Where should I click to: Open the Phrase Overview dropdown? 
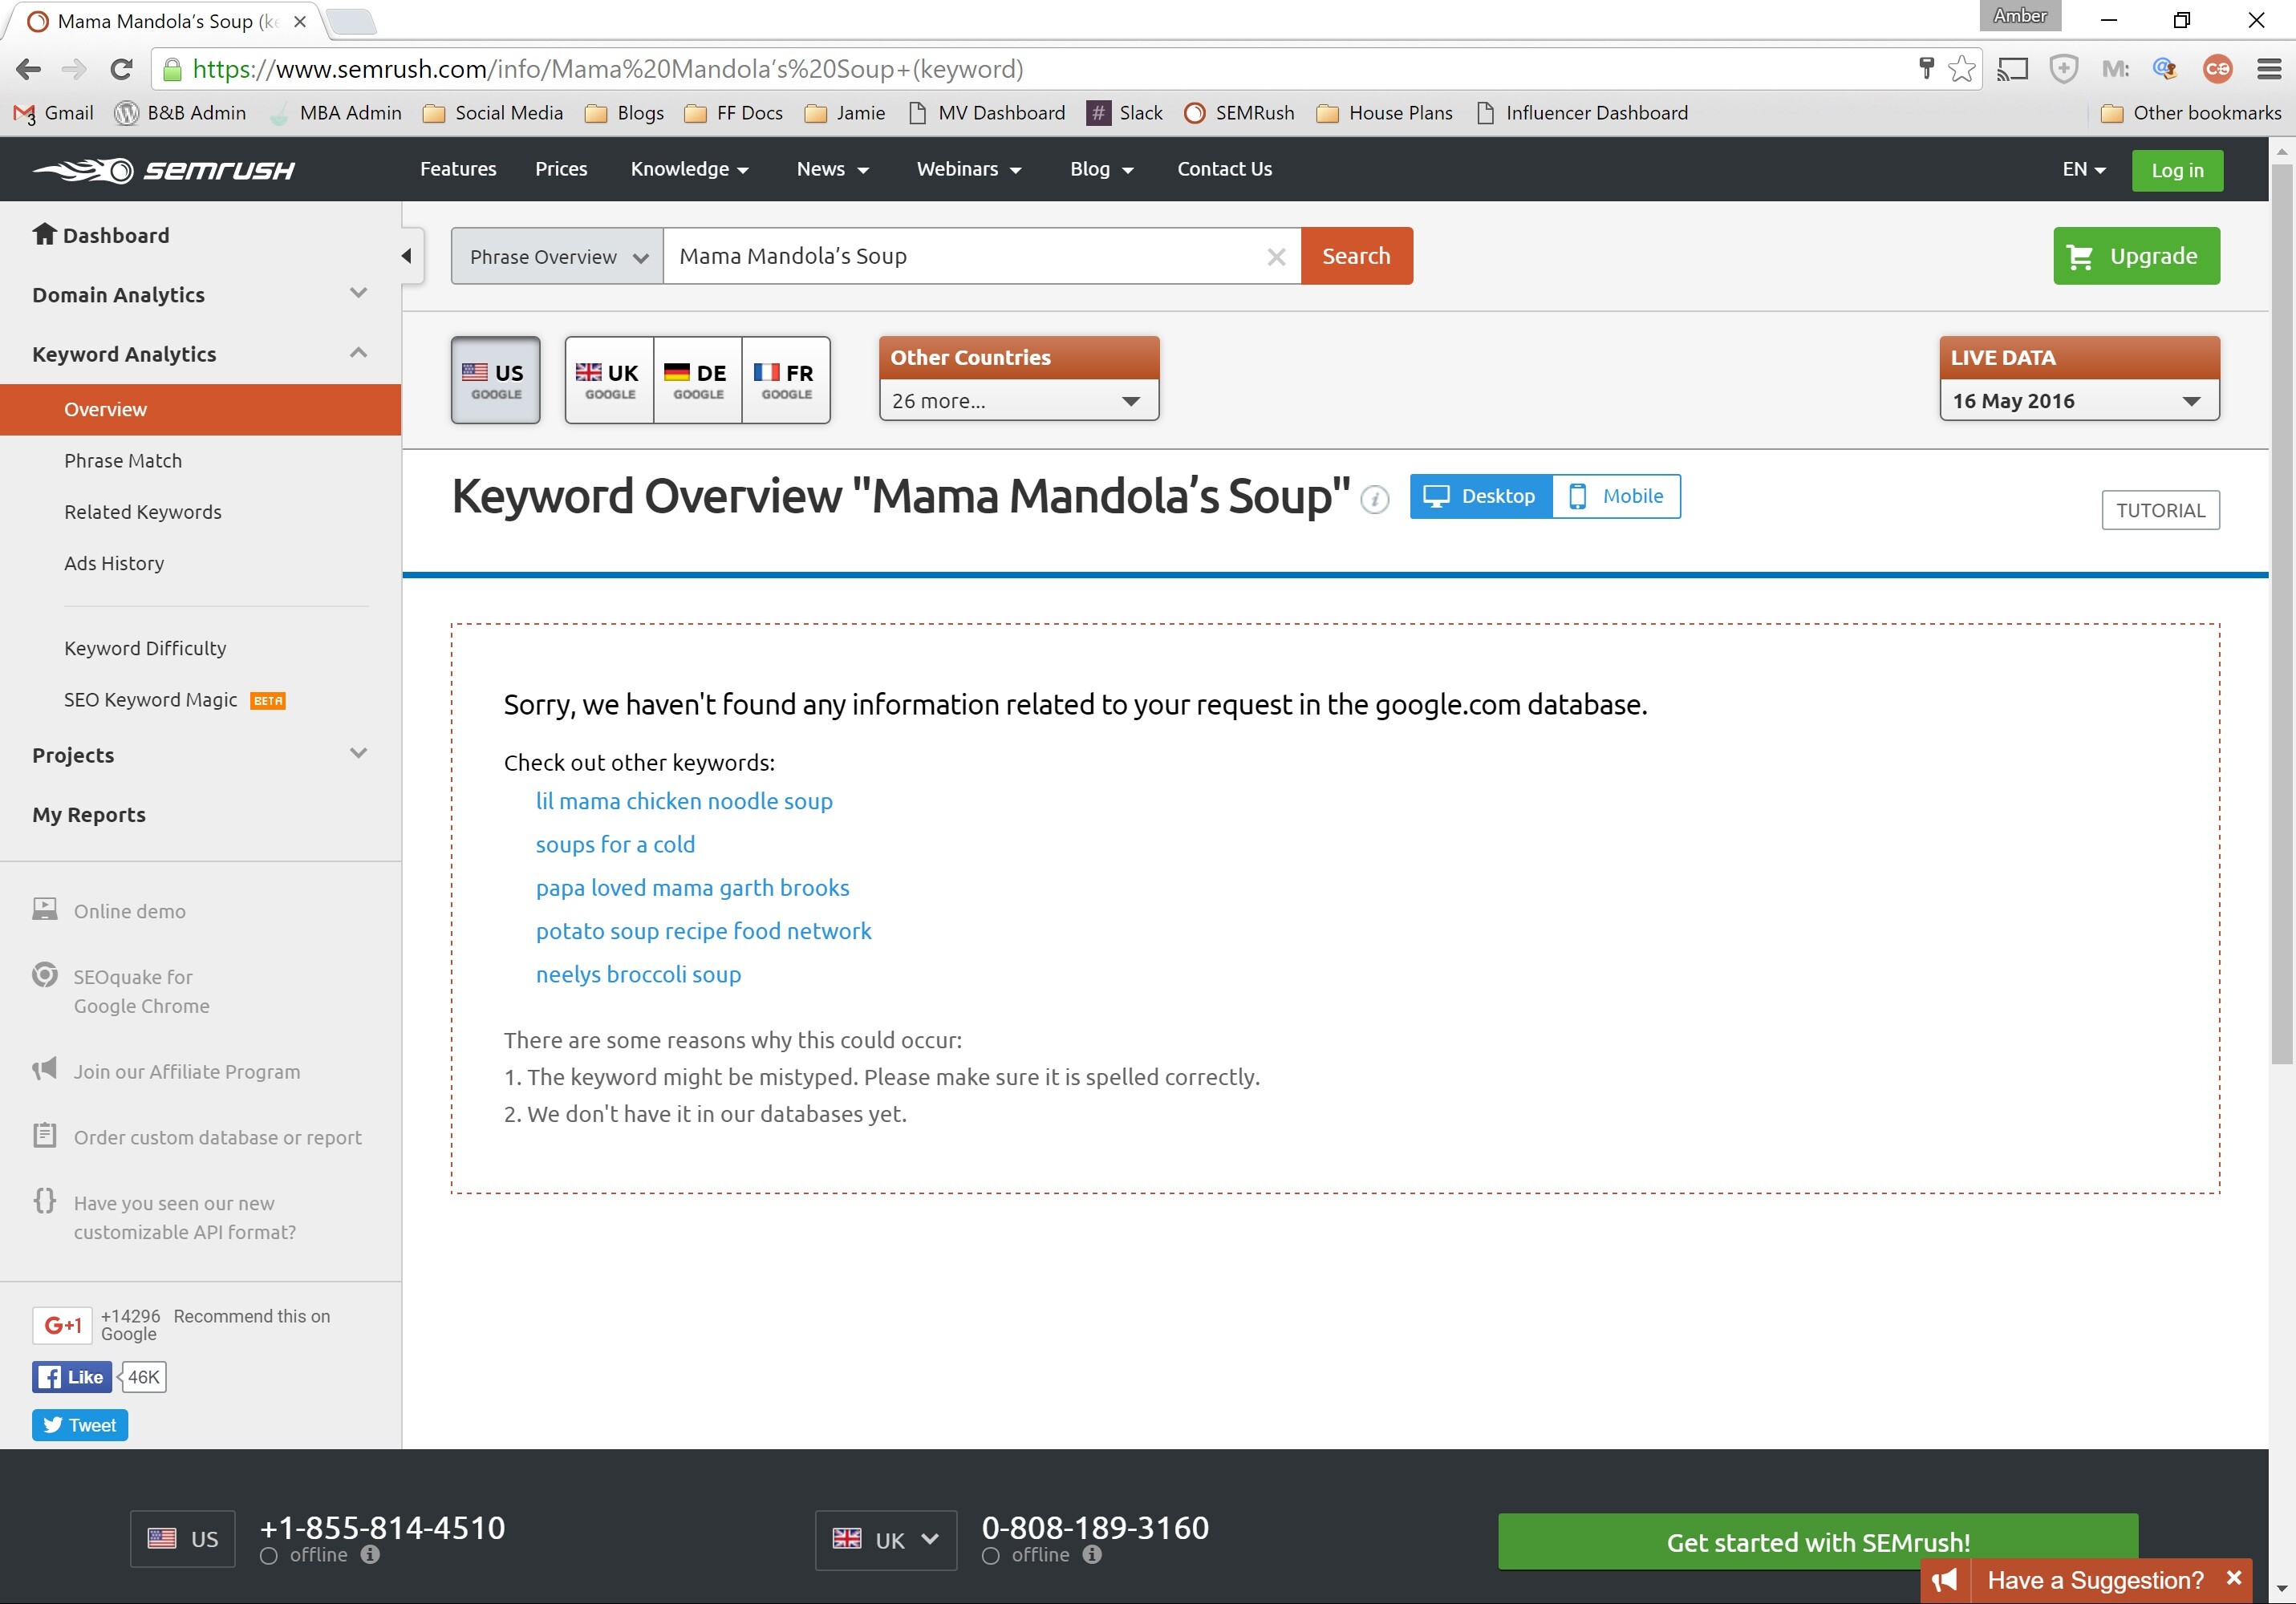point(557,256)
